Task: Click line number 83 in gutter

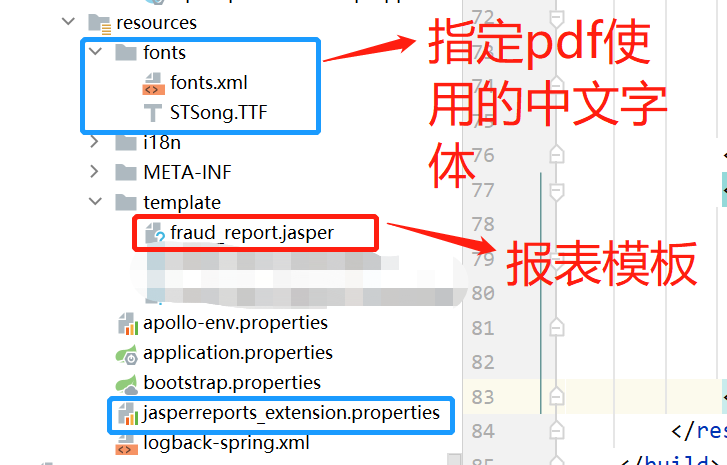Action: 483,397
